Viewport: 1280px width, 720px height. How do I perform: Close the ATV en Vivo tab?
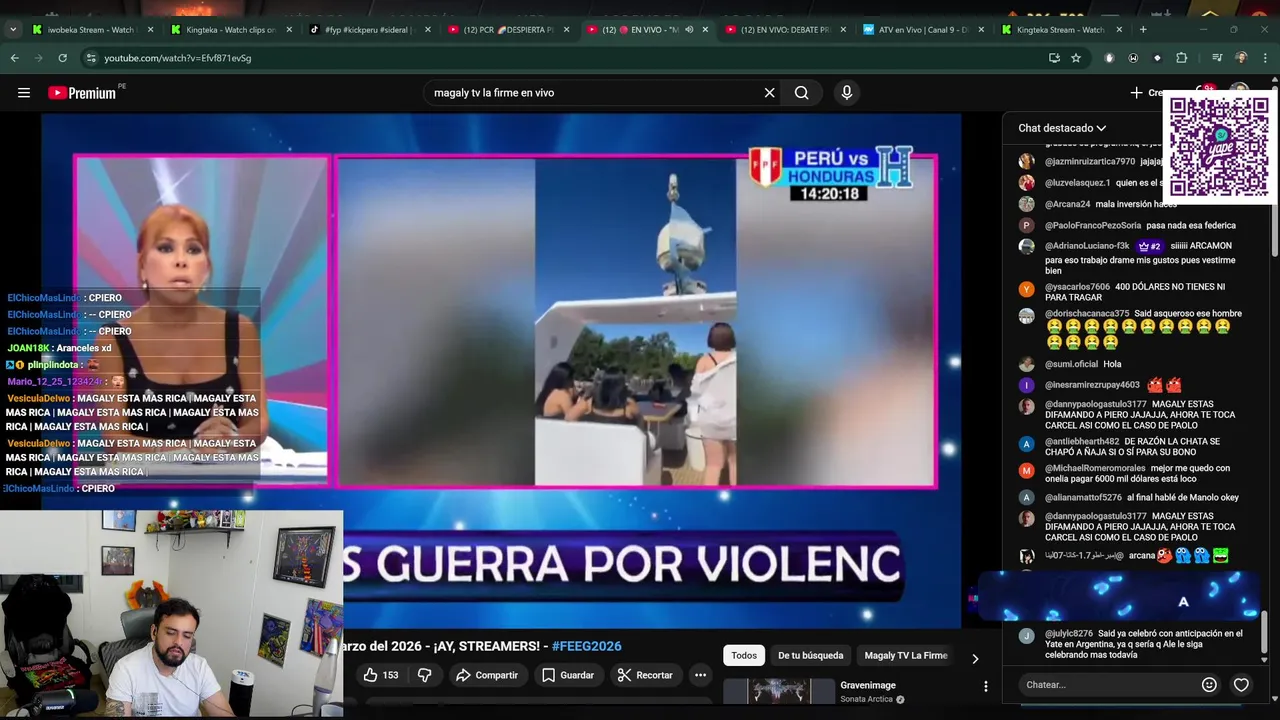[981, 30]
